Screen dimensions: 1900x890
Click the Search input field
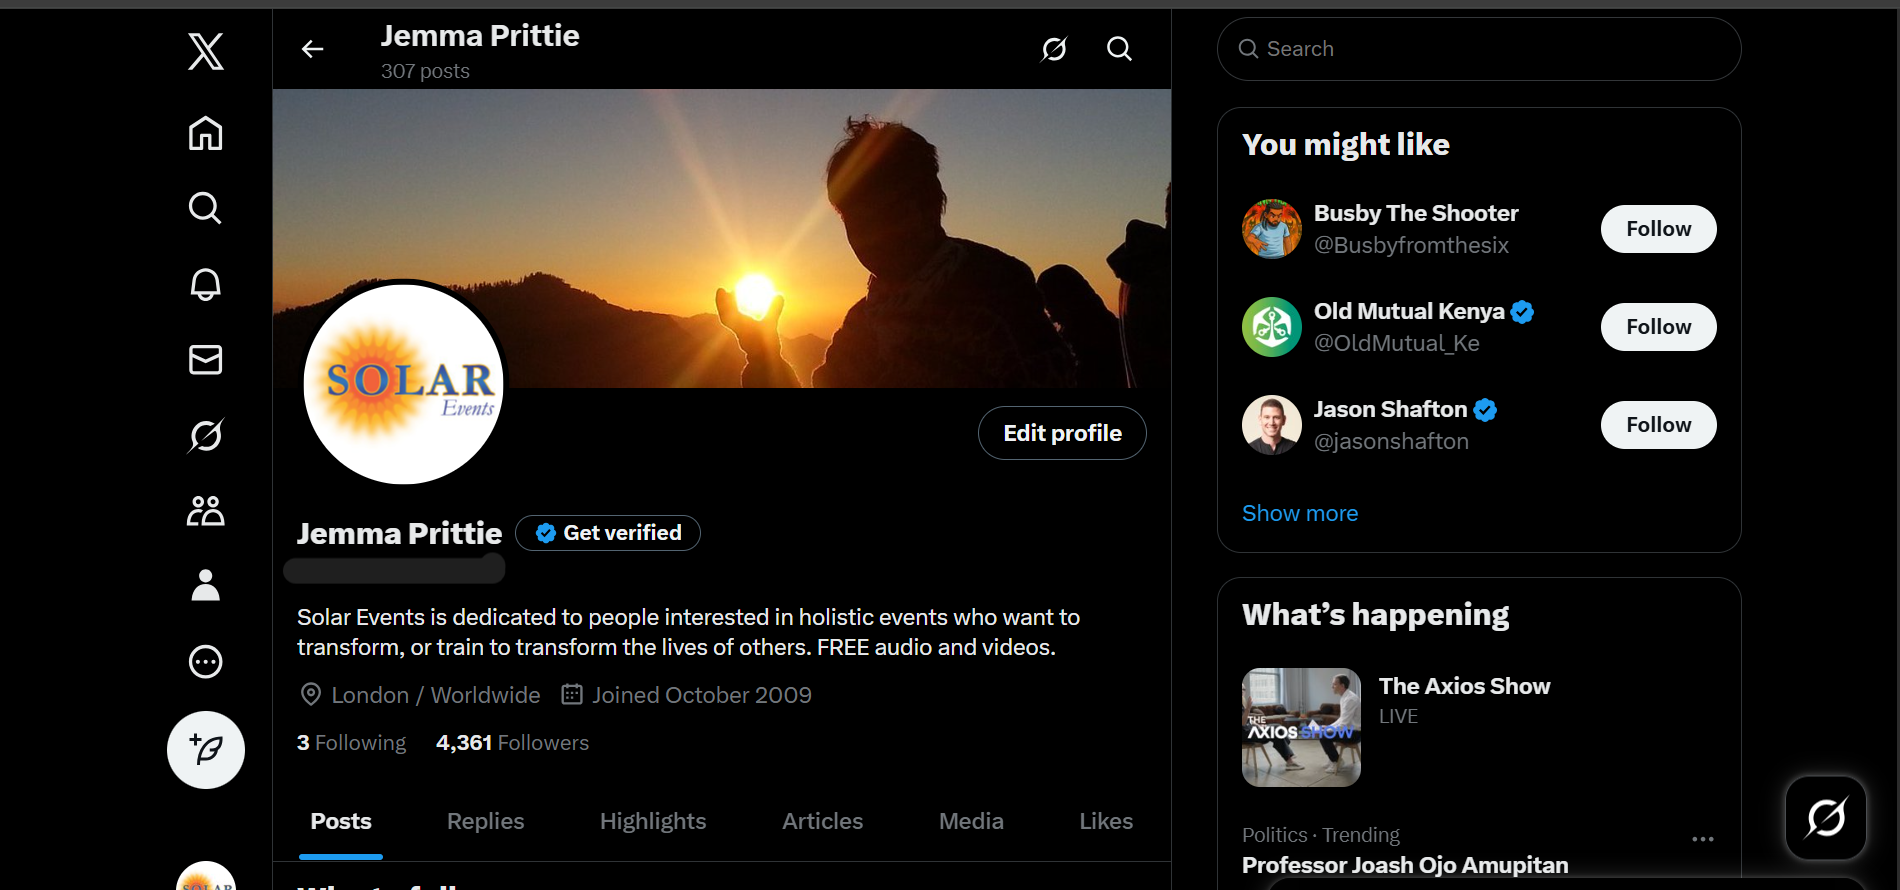[x=1478, y=49]
